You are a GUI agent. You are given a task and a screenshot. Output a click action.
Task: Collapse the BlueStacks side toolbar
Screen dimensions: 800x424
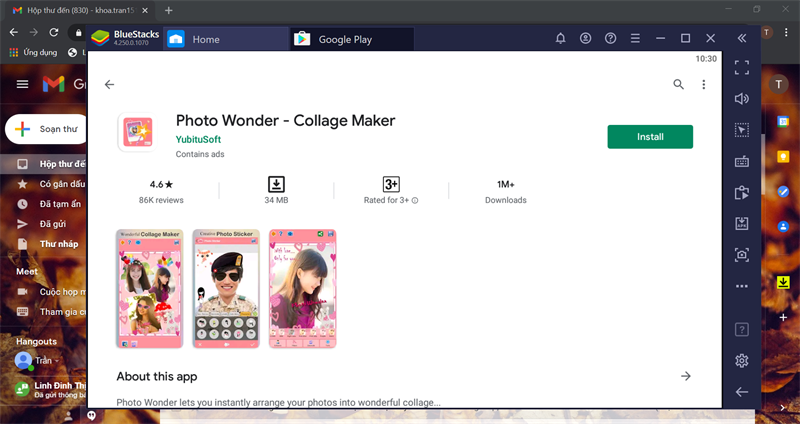pyautogui.click(x=742, y=39)
